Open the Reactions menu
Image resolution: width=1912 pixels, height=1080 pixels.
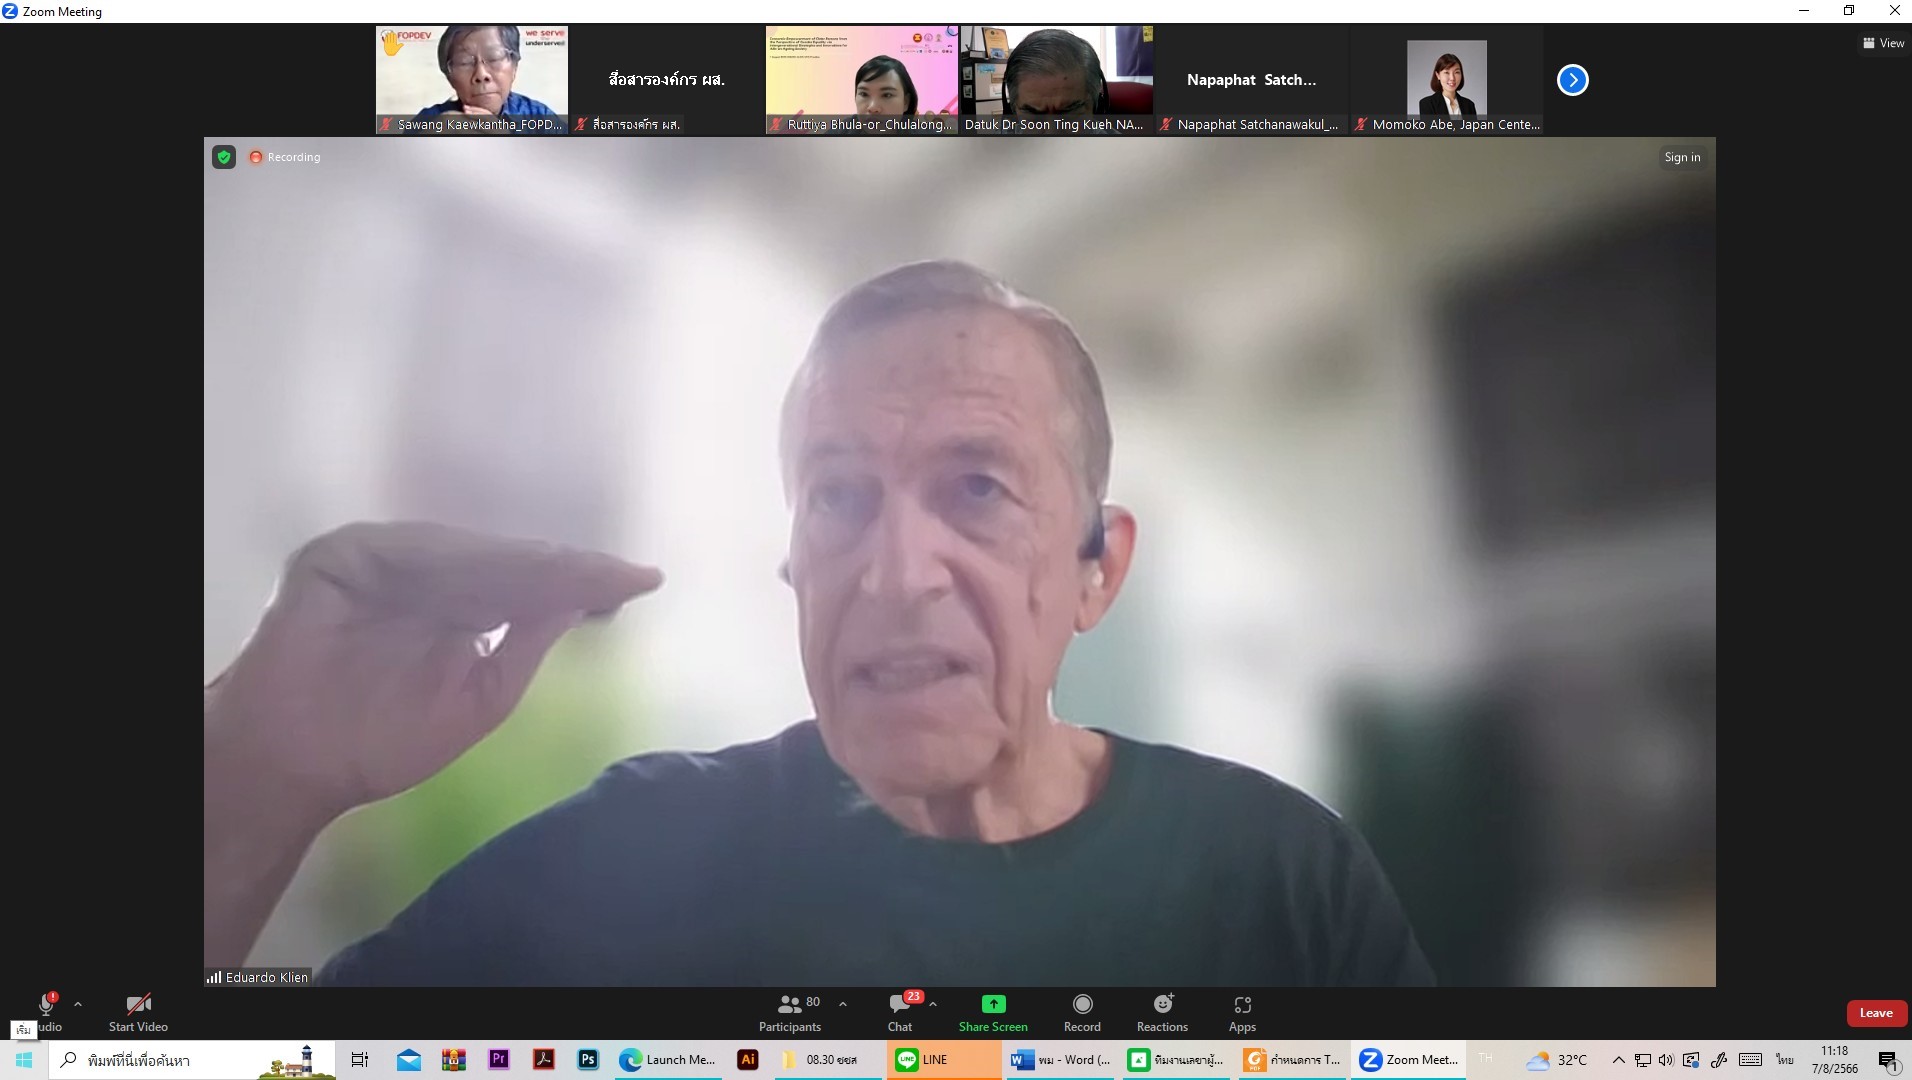pyautogui.click(x=1162, y=1012)
